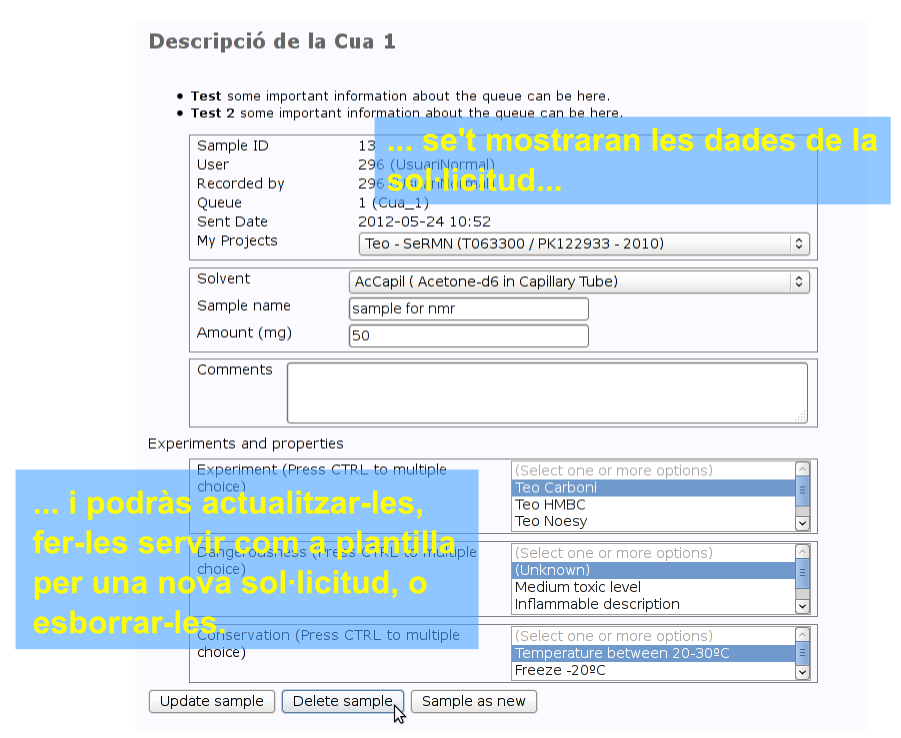Viewport: 901px width, 738px height.
Task: Select Medium toxic level option
Action: click(653, 587)
